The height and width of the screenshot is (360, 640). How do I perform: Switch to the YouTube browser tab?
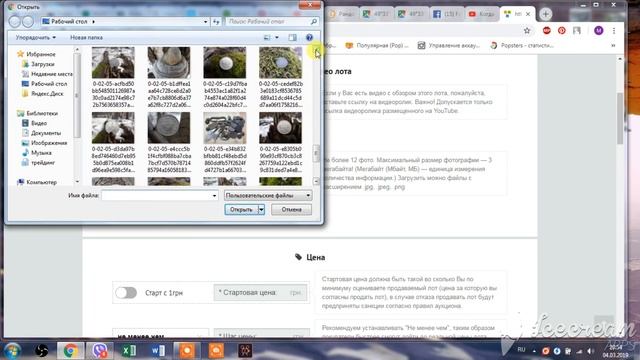click(481, 14)
